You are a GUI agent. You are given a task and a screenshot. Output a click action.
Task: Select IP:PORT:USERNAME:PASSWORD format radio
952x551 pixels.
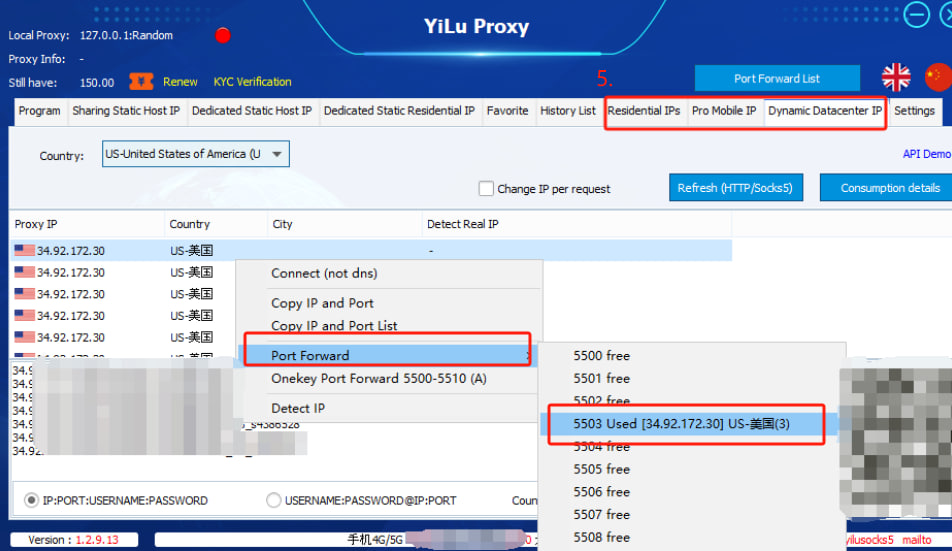coord(31,500)
